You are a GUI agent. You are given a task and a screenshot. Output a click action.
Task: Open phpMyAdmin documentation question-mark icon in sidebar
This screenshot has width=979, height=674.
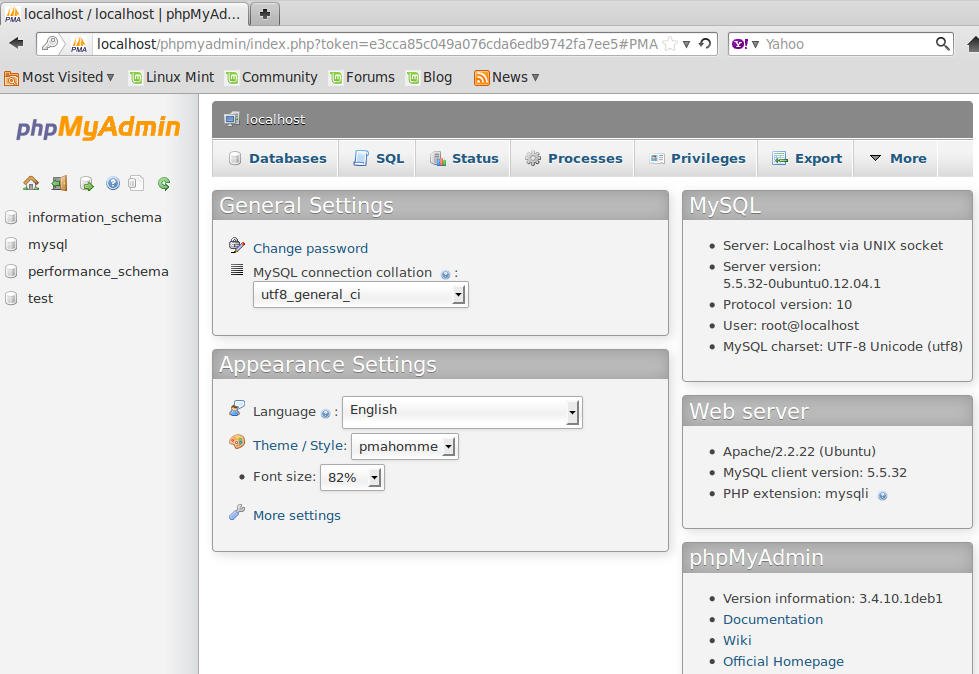tap(112, 183)
